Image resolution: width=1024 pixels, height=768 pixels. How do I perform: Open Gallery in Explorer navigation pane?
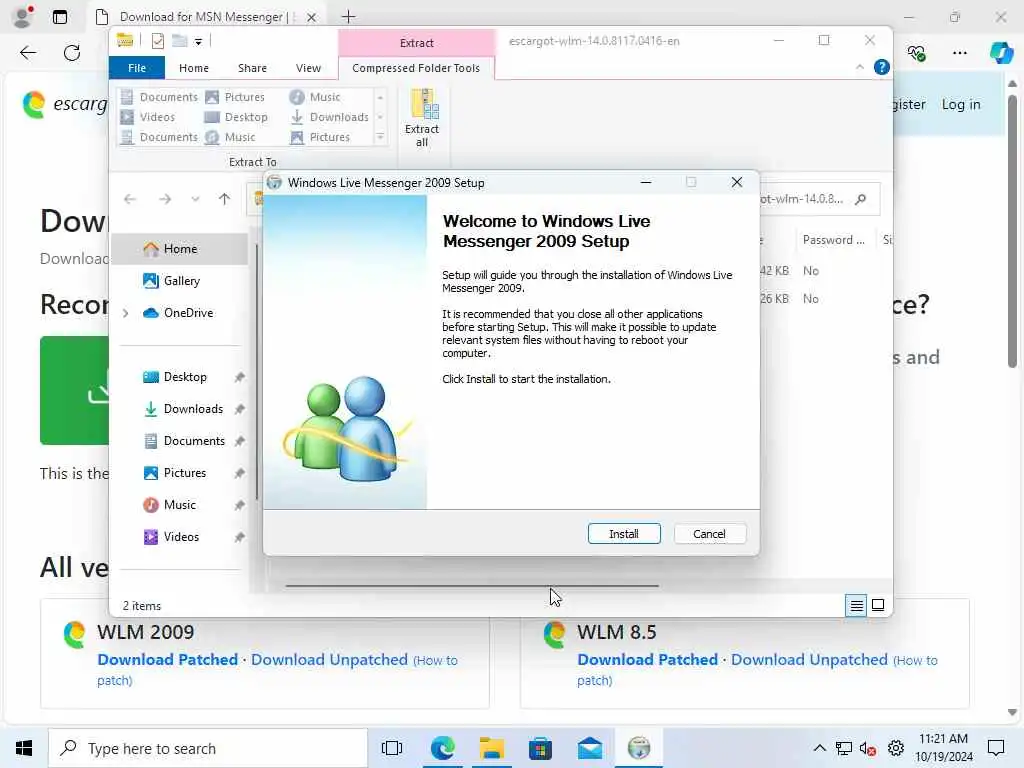point(182,281)
